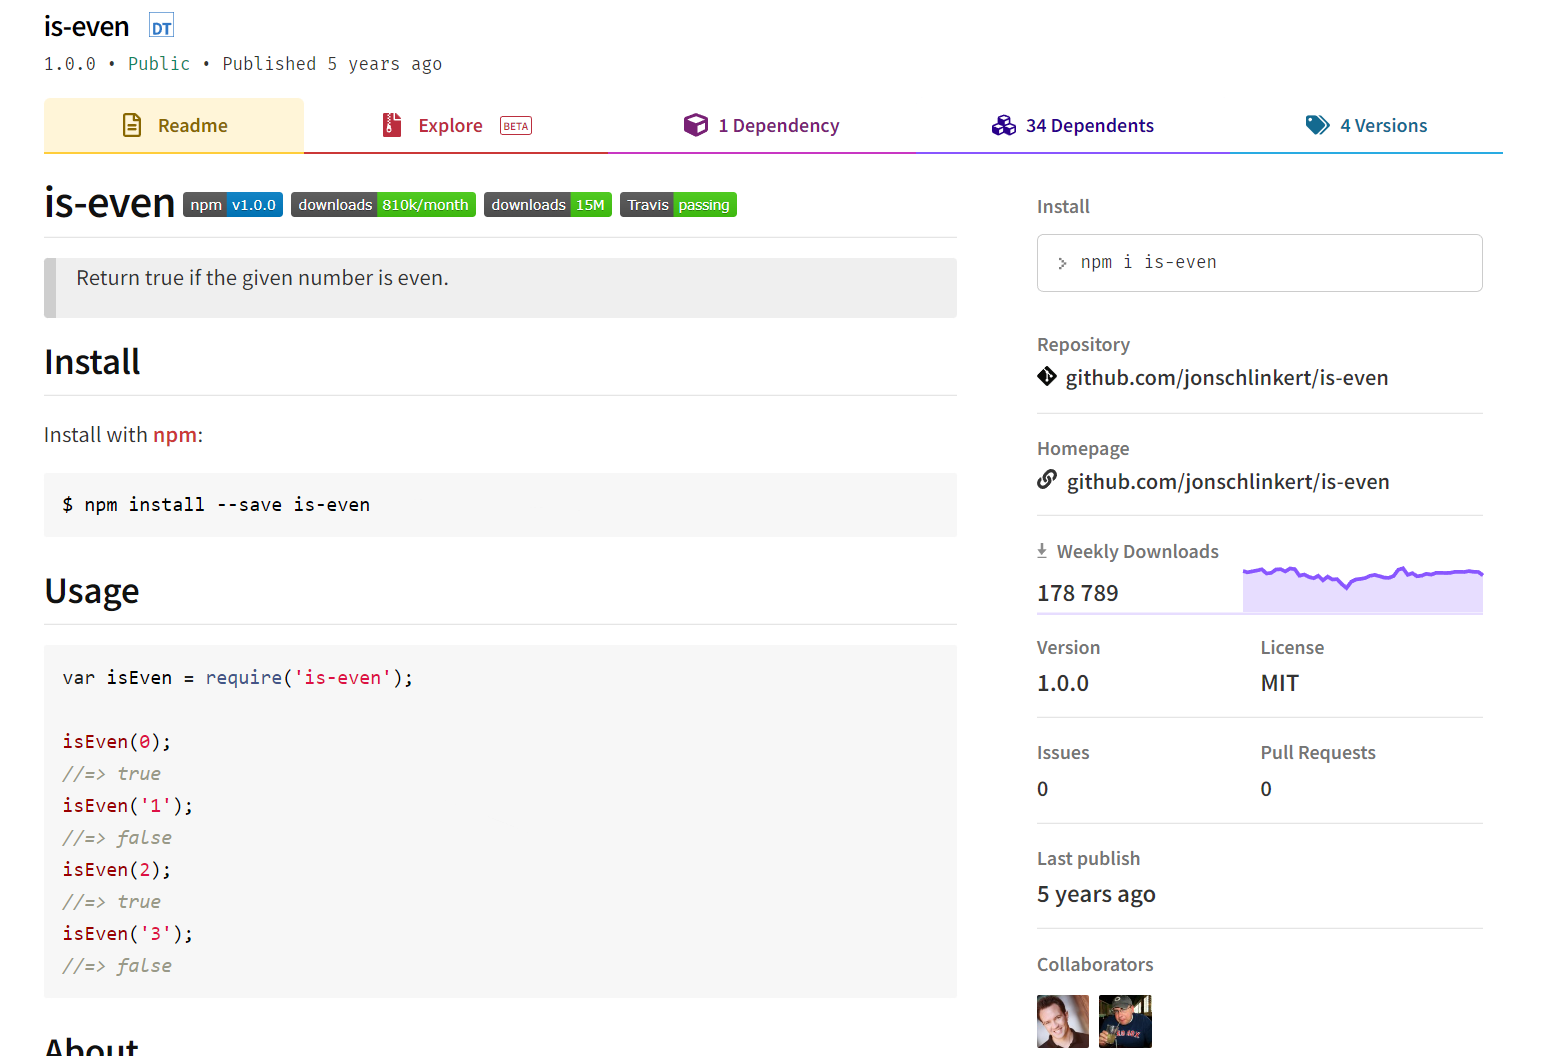Viewport: 1542px width, 1056px height.
Task: Open first collaborator's avatar
Action: [x=1063, y=1021]
